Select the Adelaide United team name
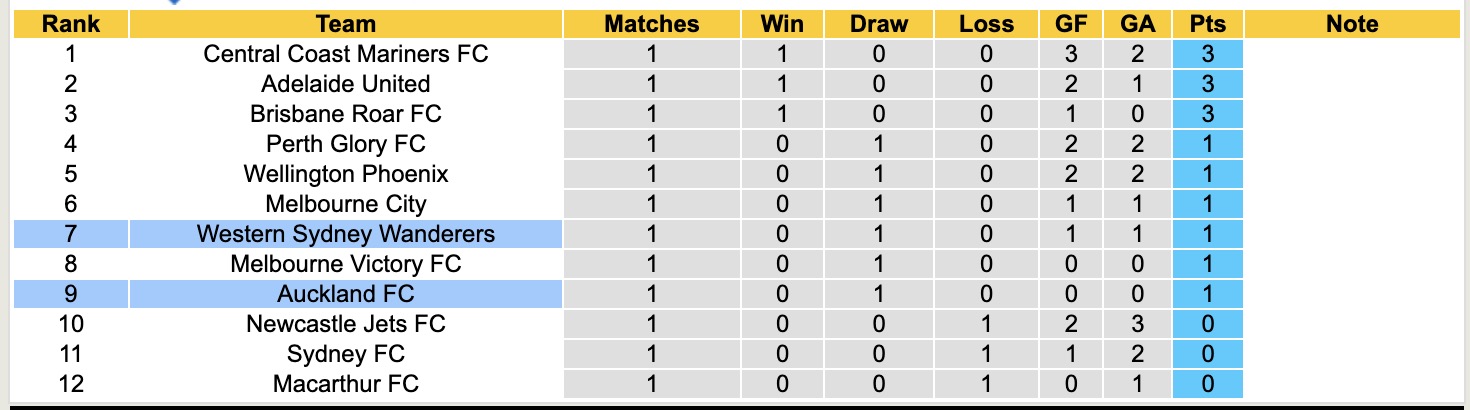This screenshot has width=1470, height=410. tap(345, 84)
